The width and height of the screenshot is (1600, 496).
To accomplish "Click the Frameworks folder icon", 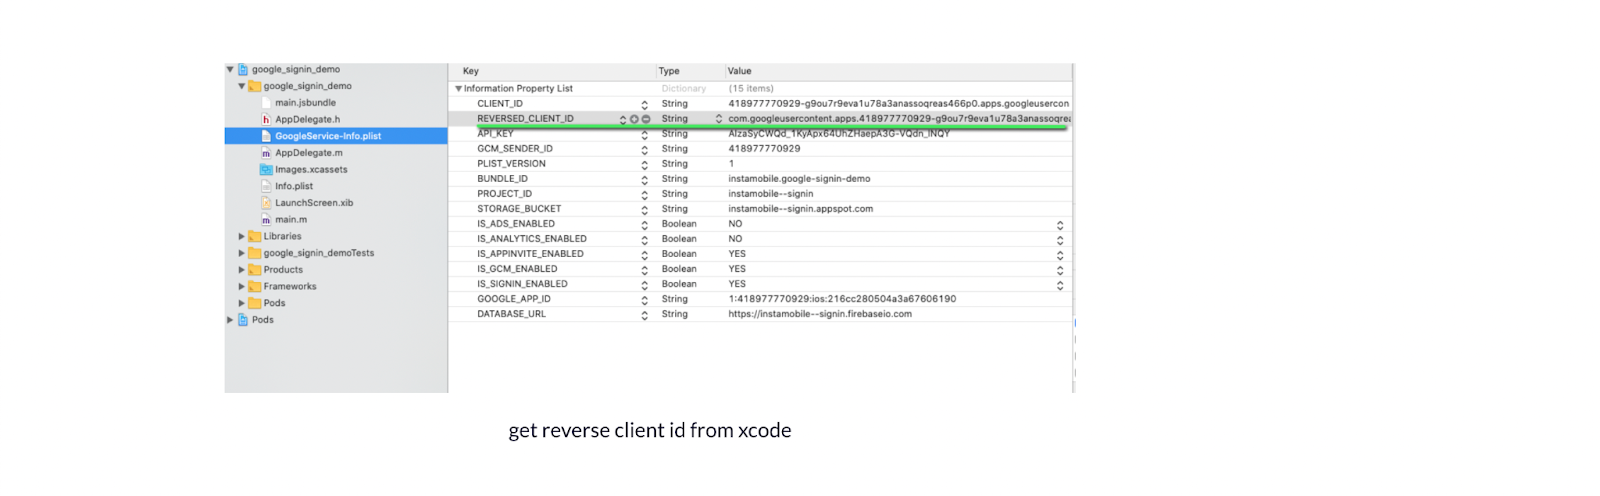I will click(255, 287).
